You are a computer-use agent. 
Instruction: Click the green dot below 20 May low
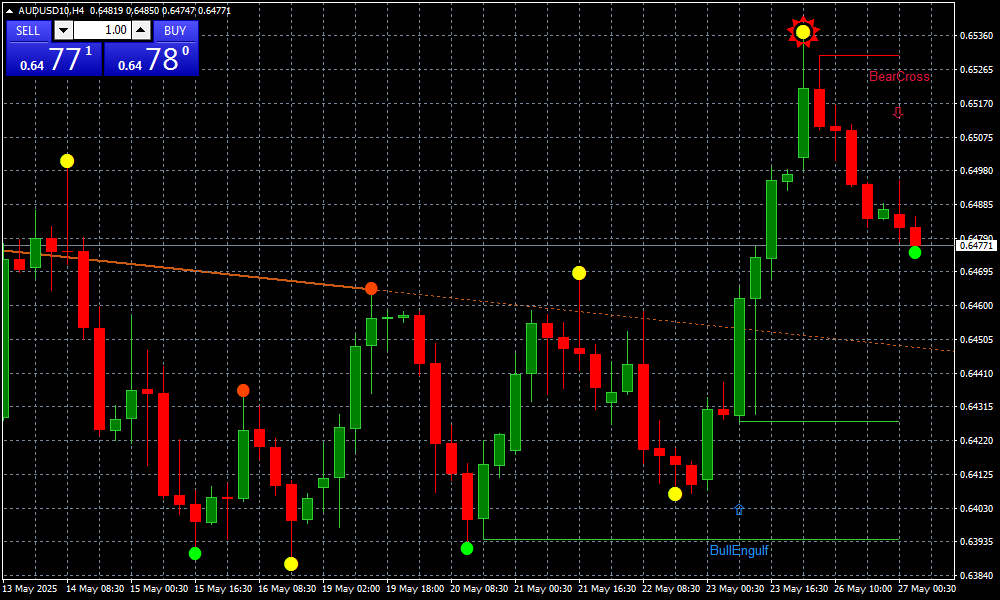(x=467, y=548)
